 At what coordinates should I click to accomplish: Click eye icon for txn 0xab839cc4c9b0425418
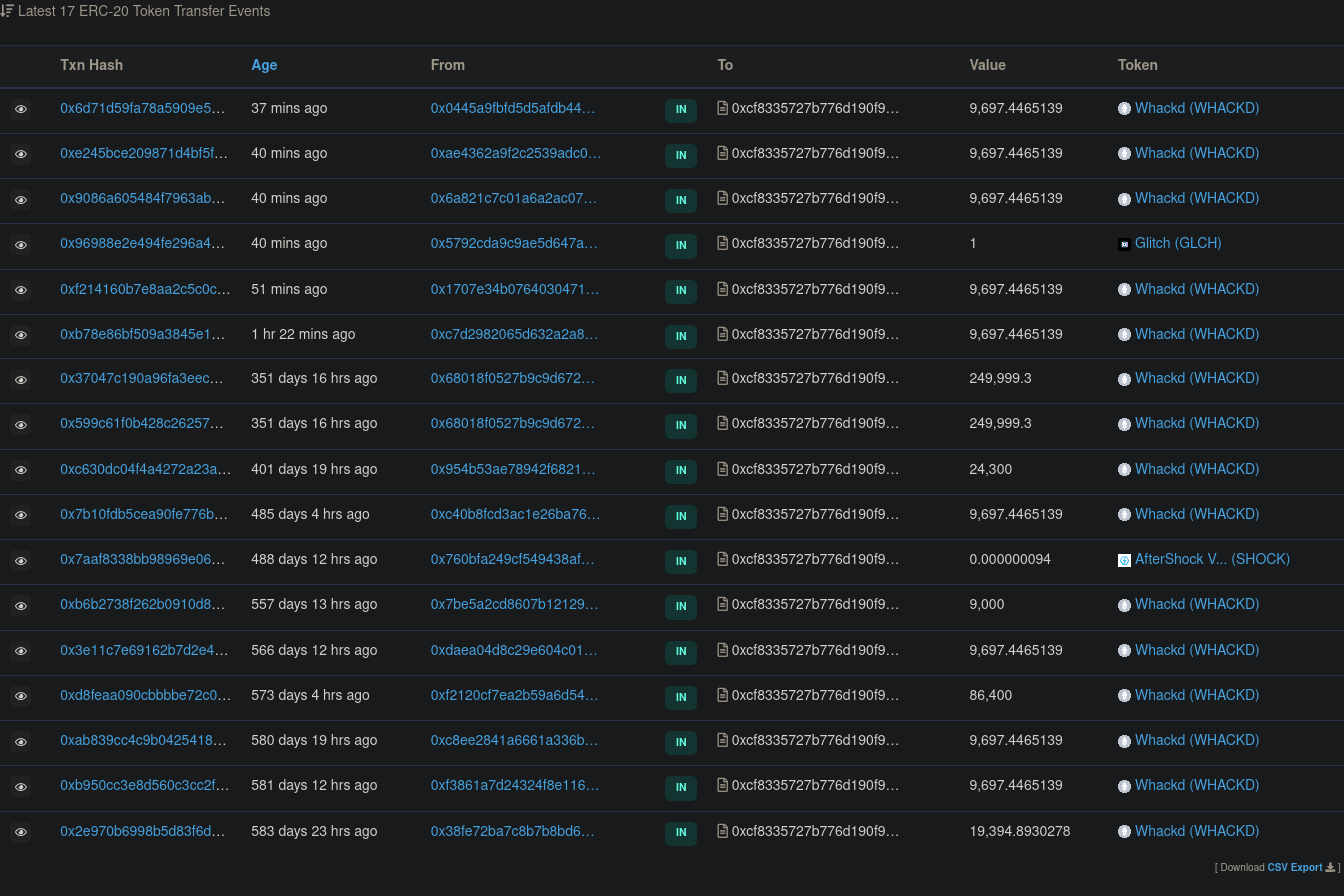pyautogui.click(x=20, y=742)
